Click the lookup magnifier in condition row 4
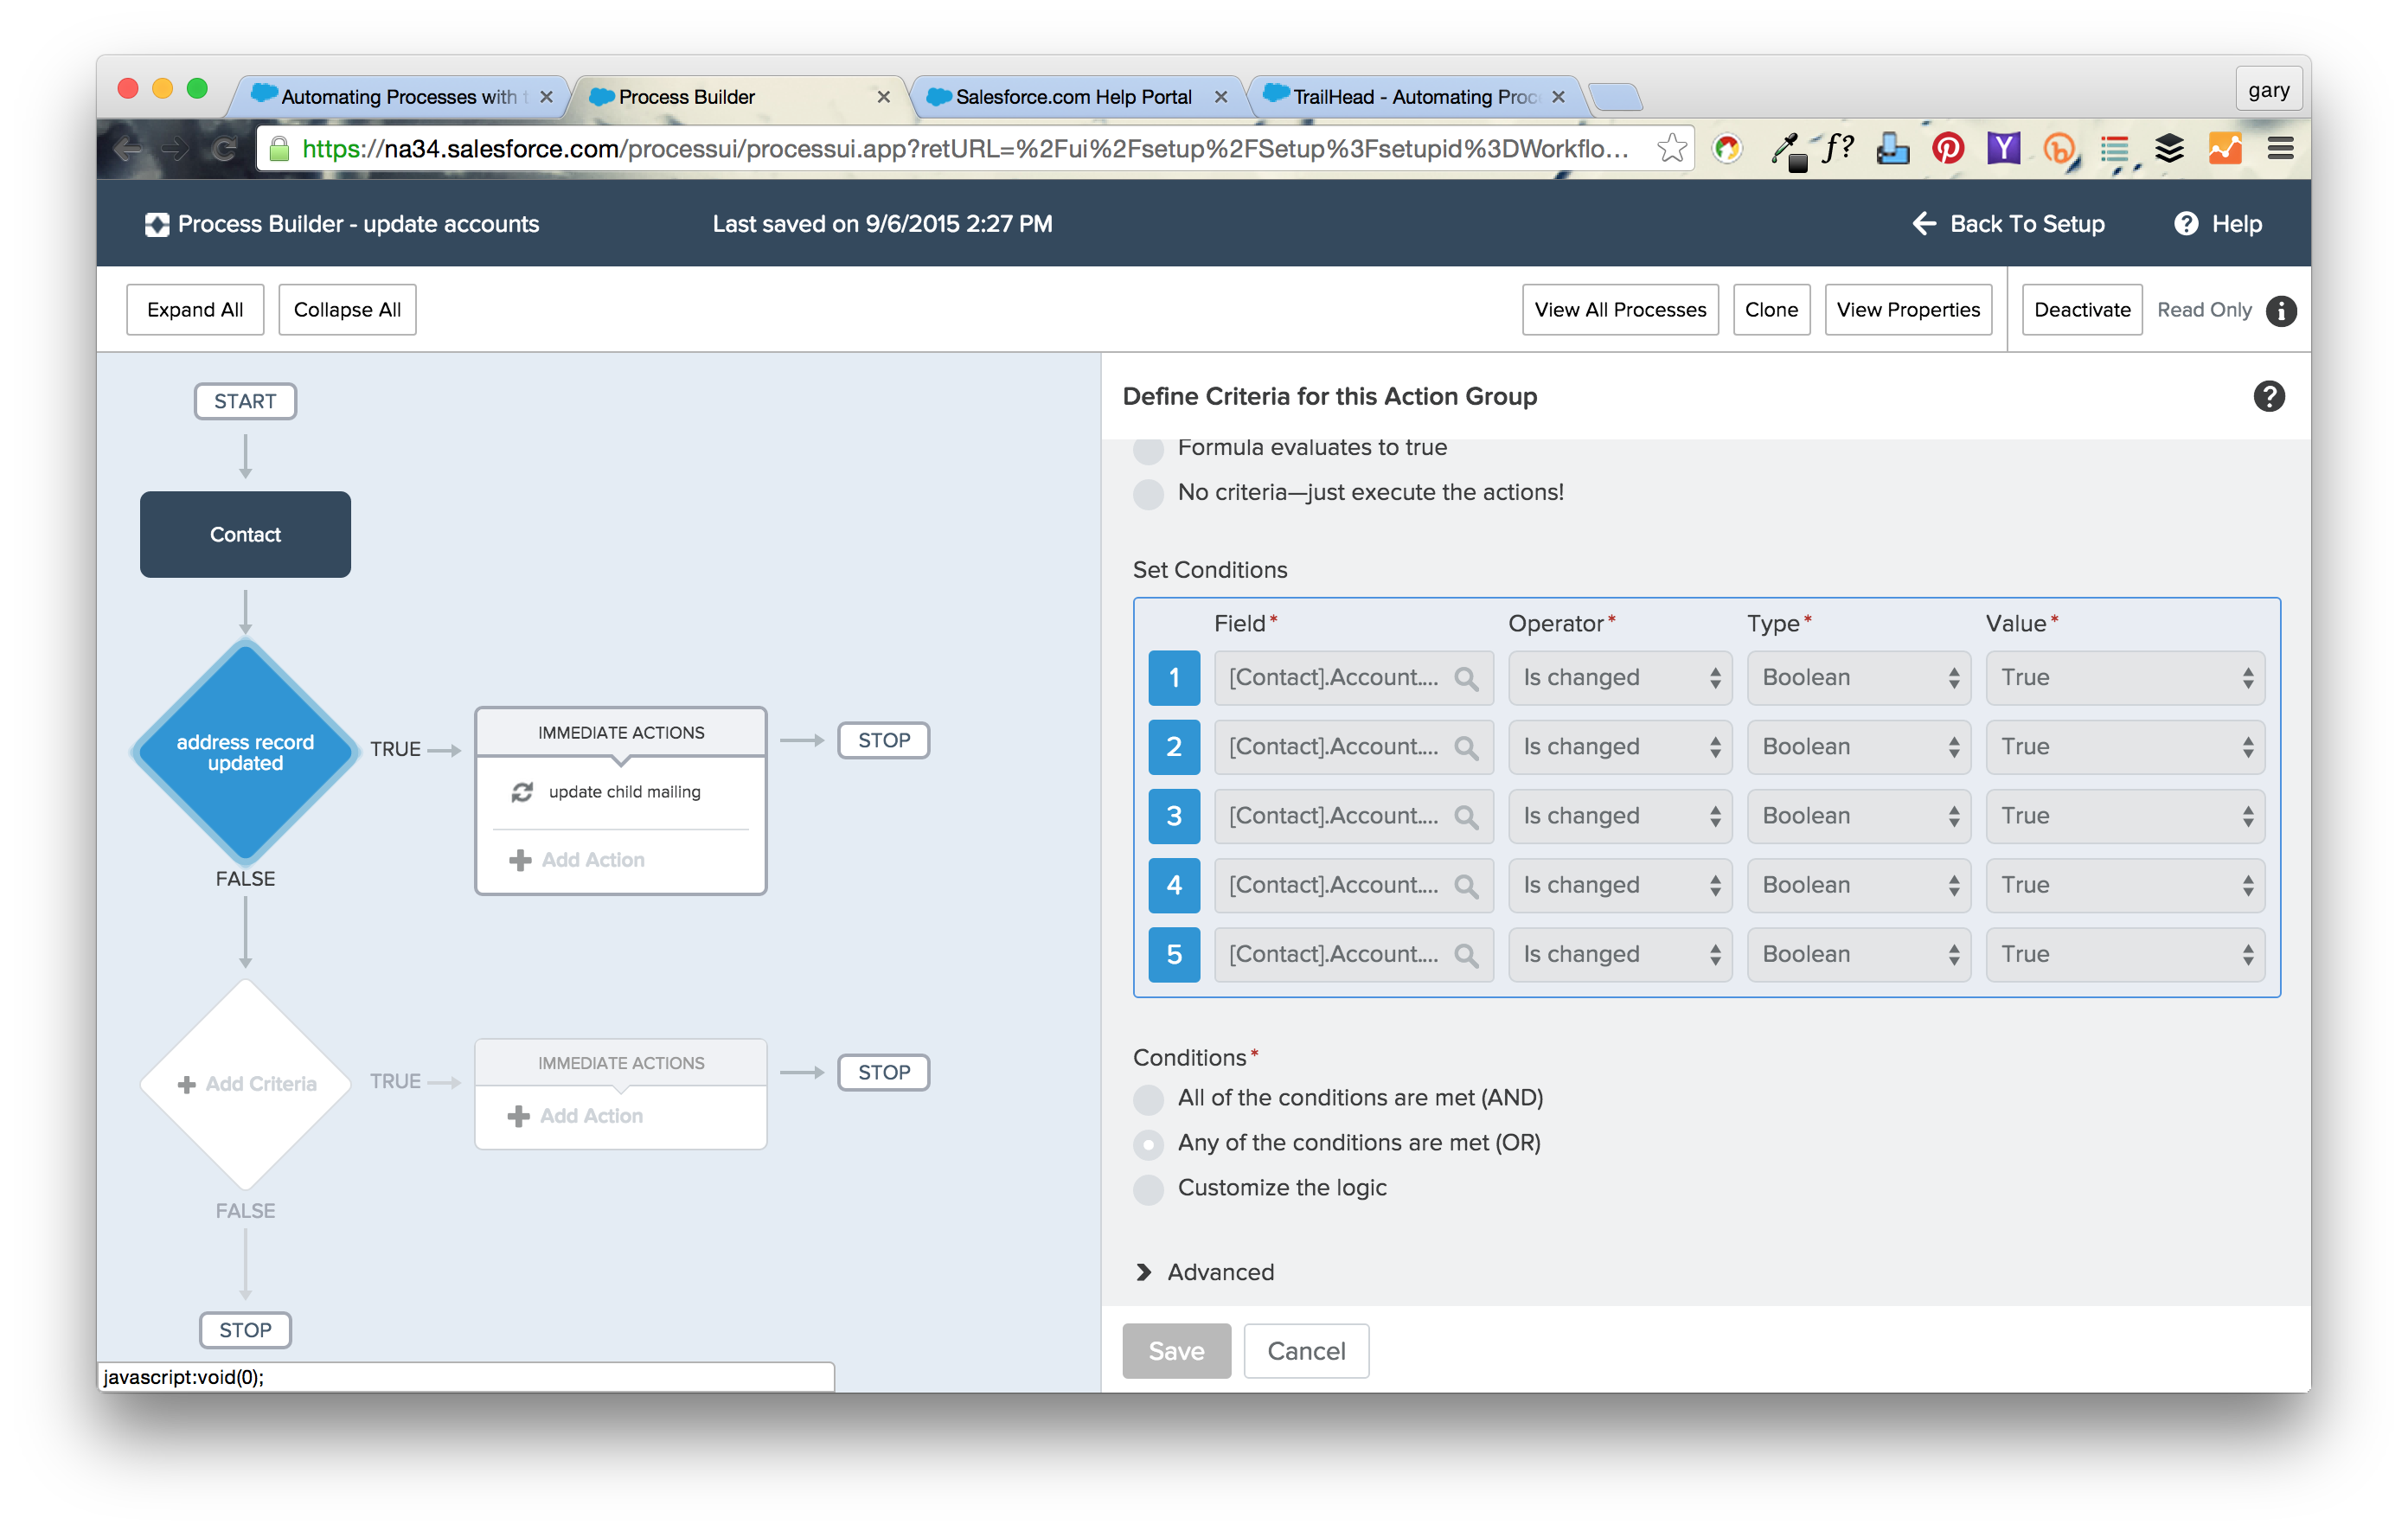Viewport: 2408px width, 1531px height. coord(1466,886)
